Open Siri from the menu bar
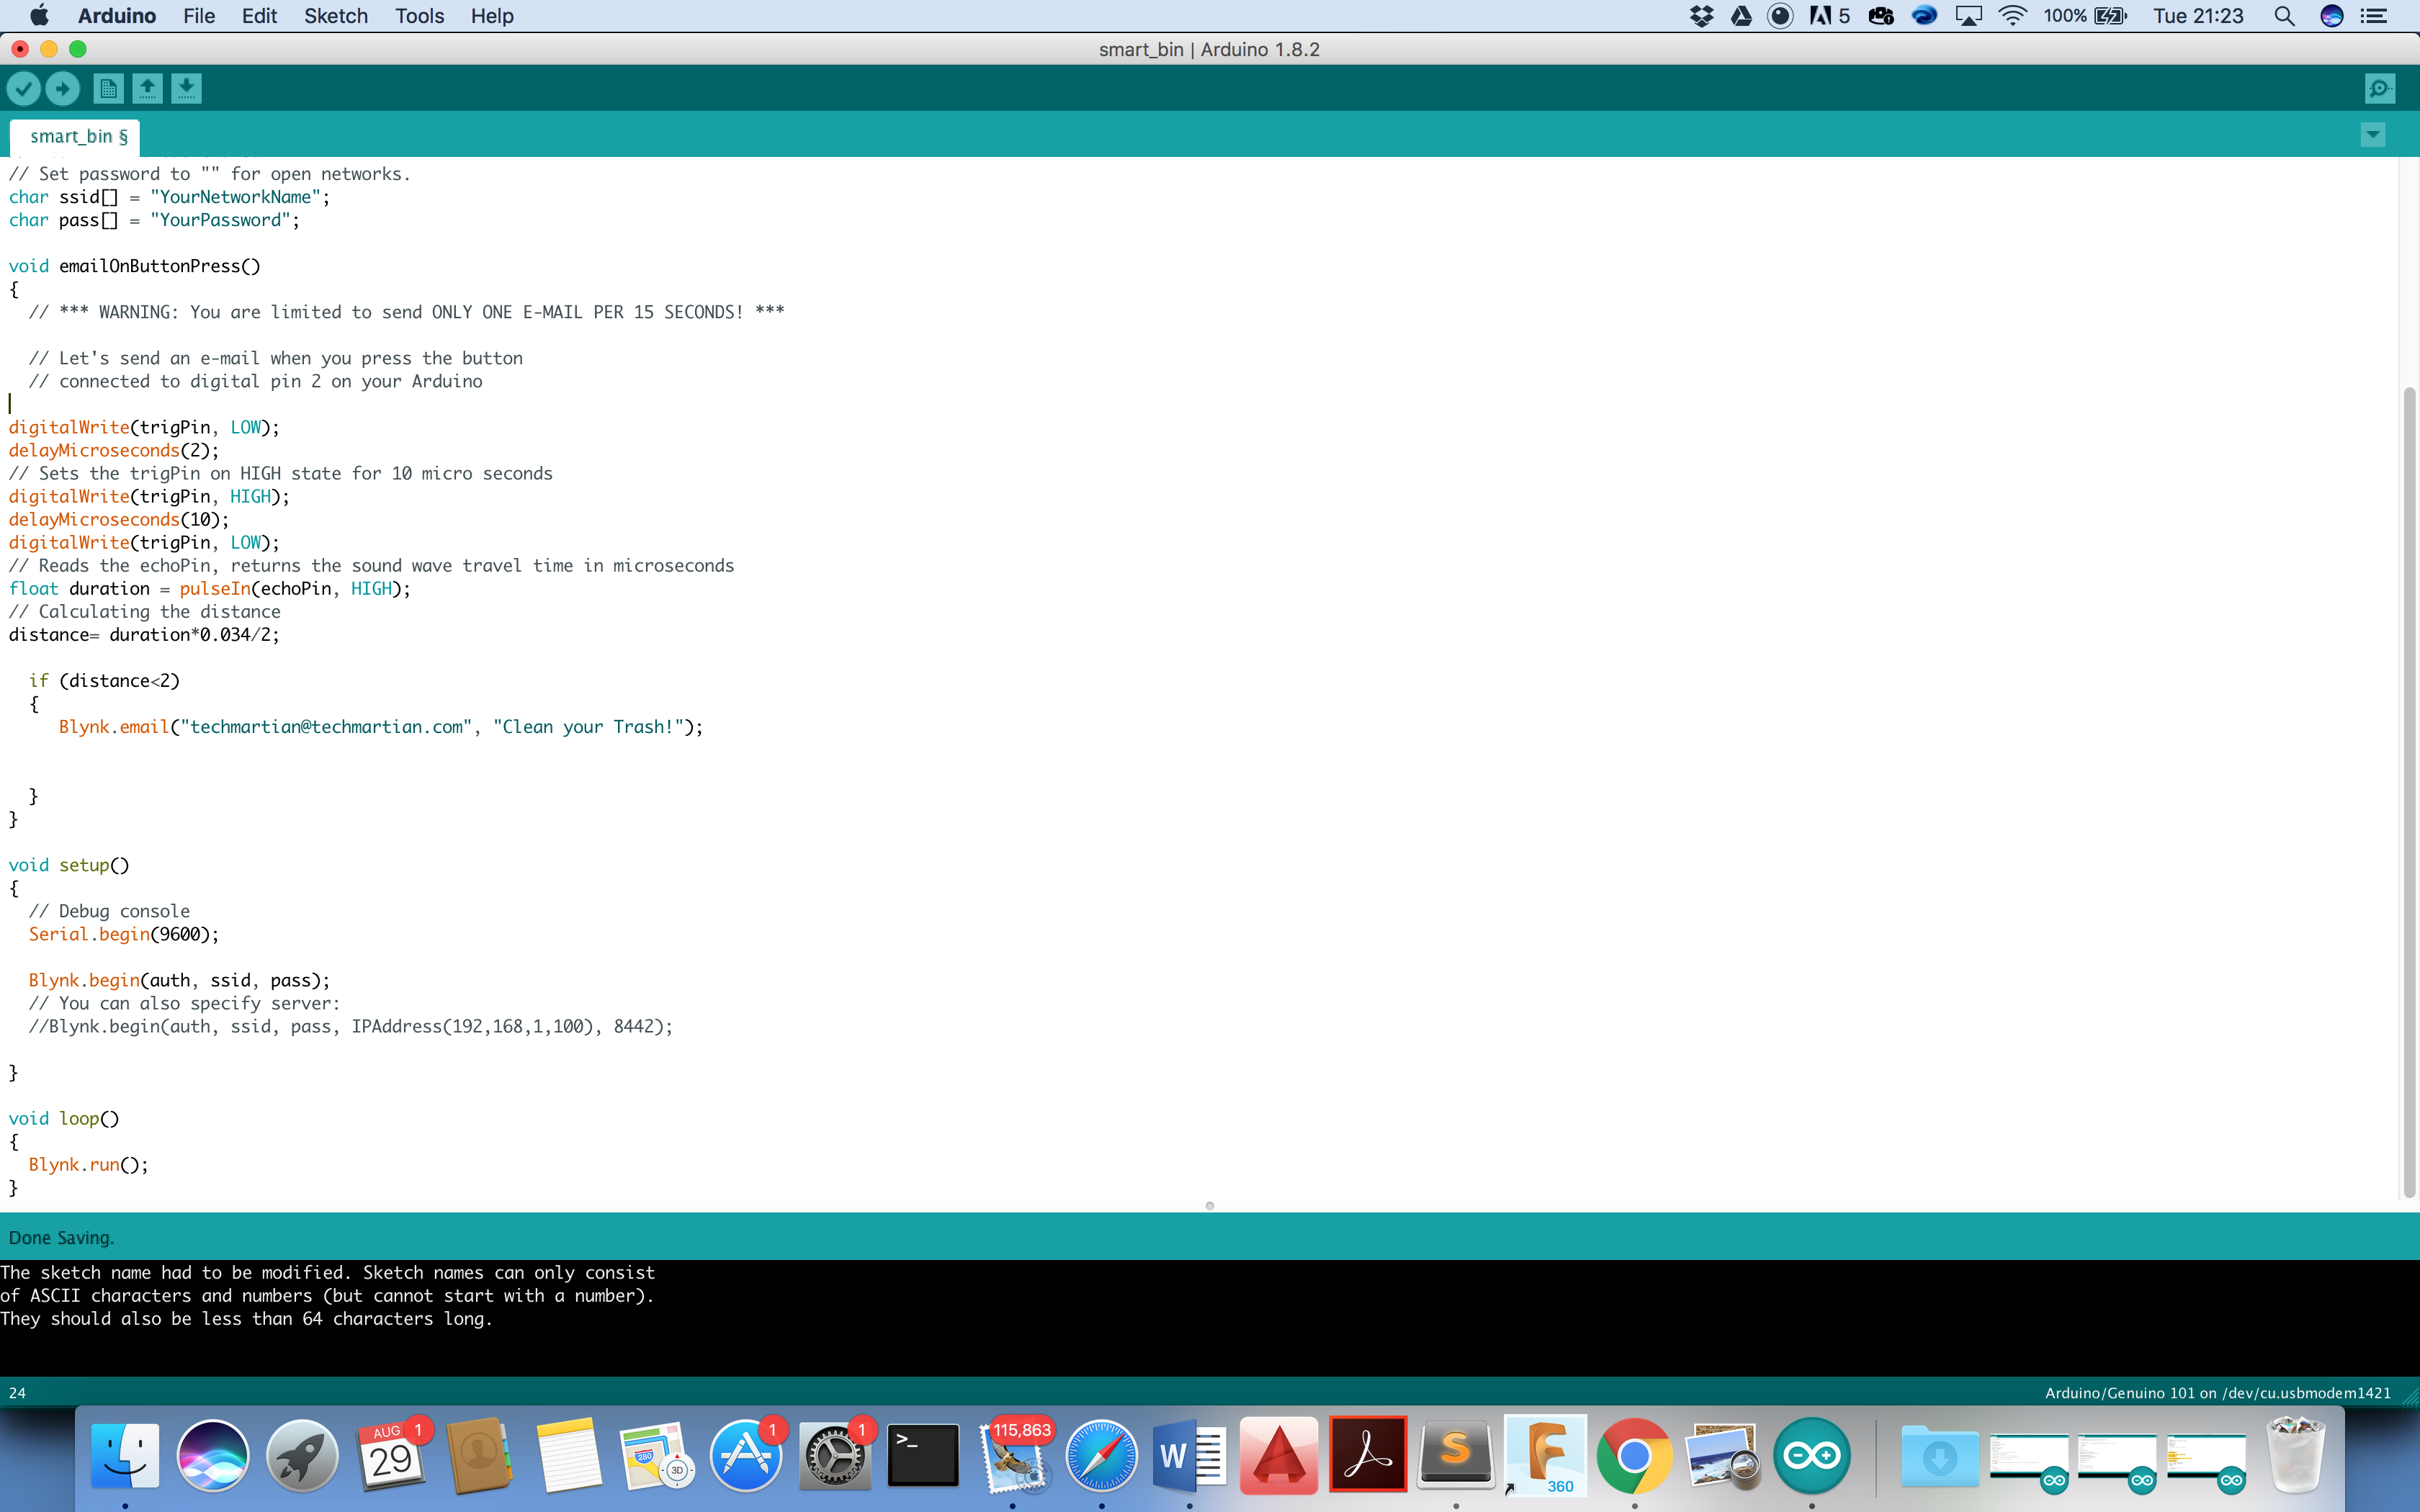This screenshot has width=2420, height=1512. (x=2332, y=16)
